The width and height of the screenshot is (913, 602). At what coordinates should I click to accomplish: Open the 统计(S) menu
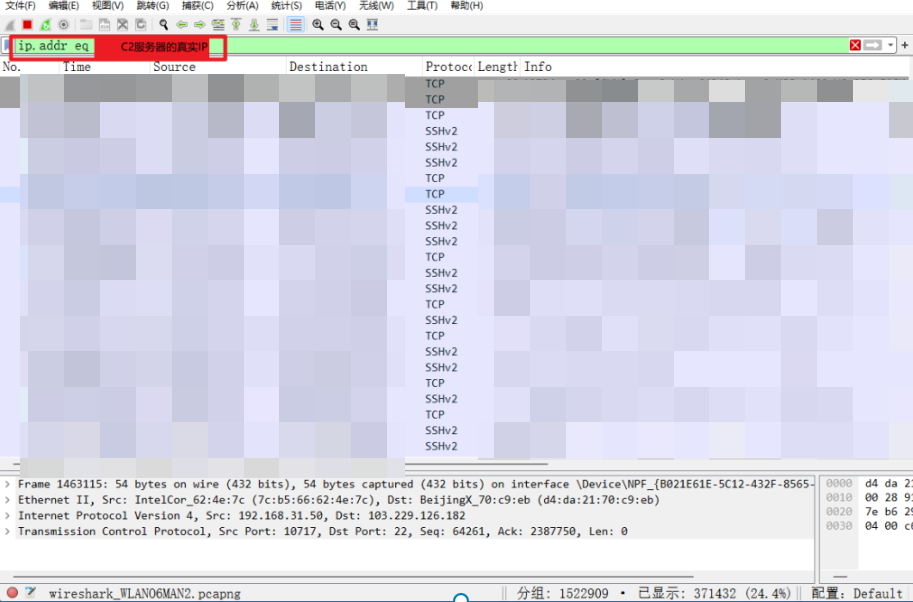[286, 6]
